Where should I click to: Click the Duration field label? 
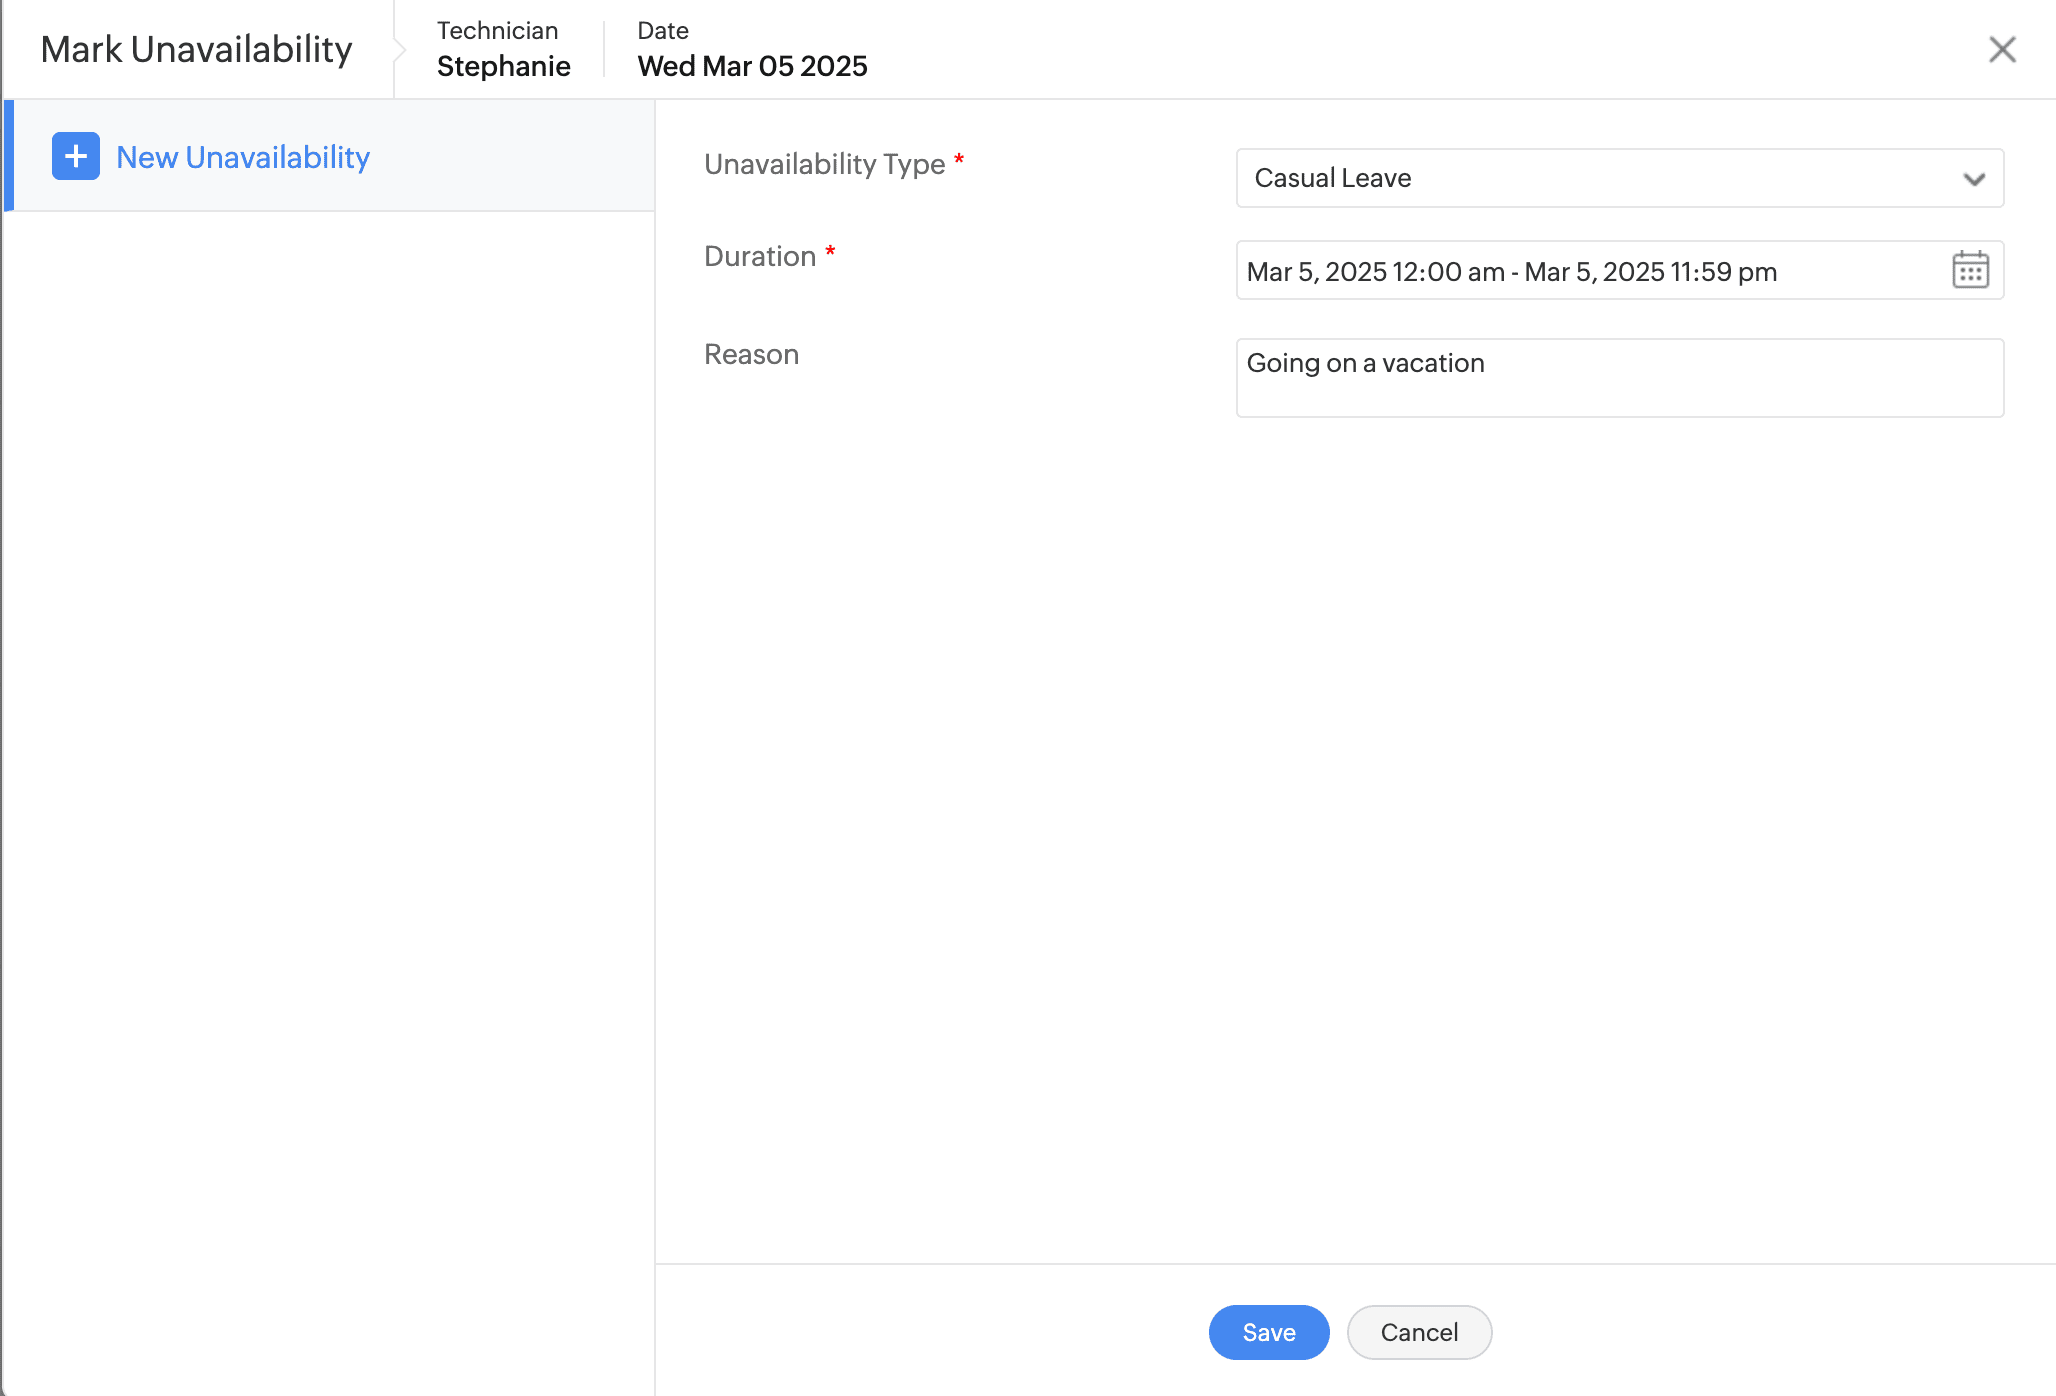click(760, 256)
